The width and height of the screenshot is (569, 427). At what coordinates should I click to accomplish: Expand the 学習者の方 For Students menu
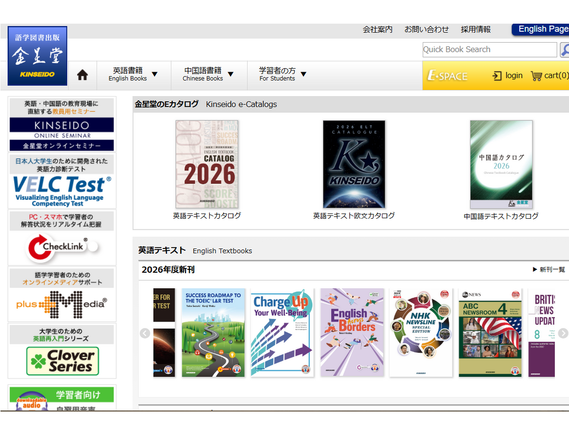(x=282, y=74)
